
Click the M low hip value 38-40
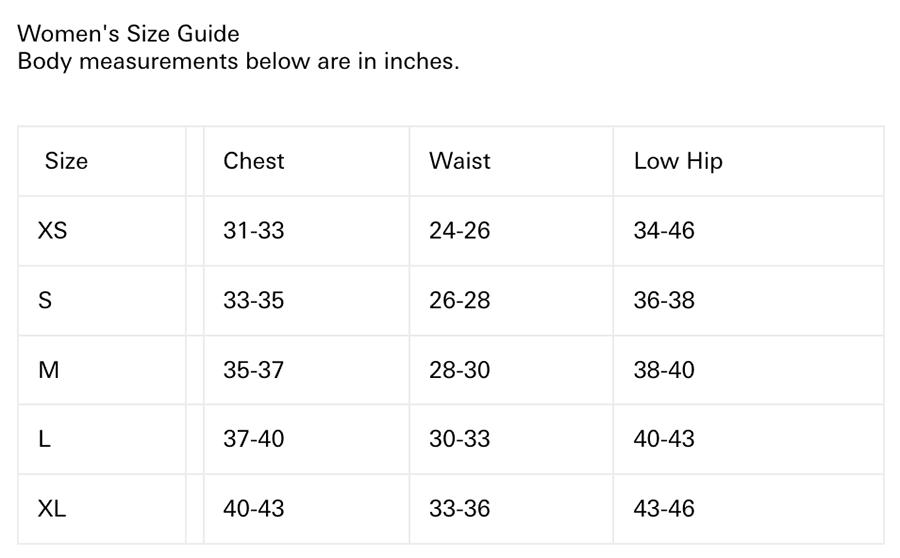click(x=664, y=370)
